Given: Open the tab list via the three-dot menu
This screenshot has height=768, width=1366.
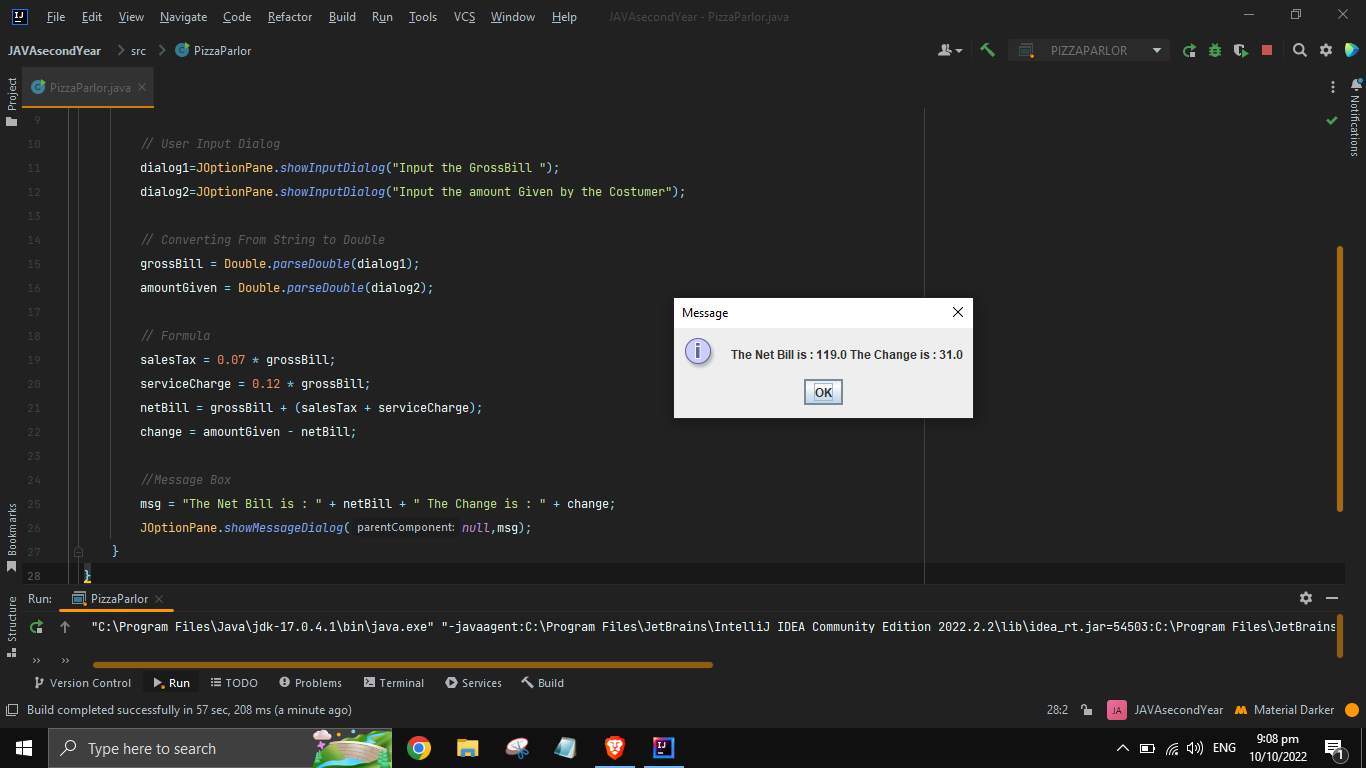Looking at the screenshot, I should coord(1333,87).
